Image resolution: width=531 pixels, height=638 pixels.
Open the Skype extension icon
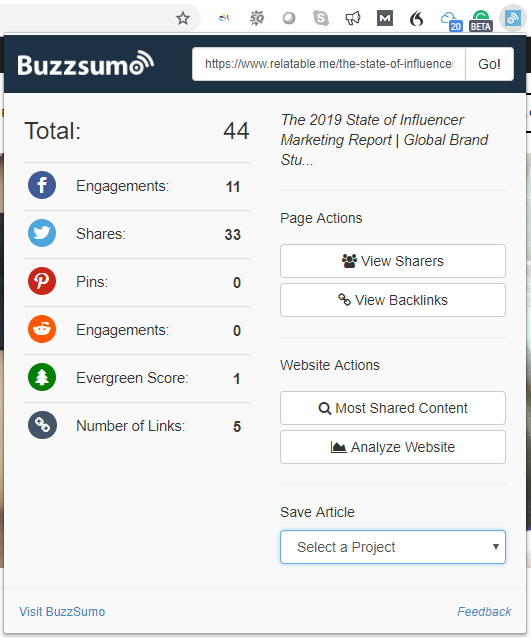pyautogui.click(x=321, y=18)
